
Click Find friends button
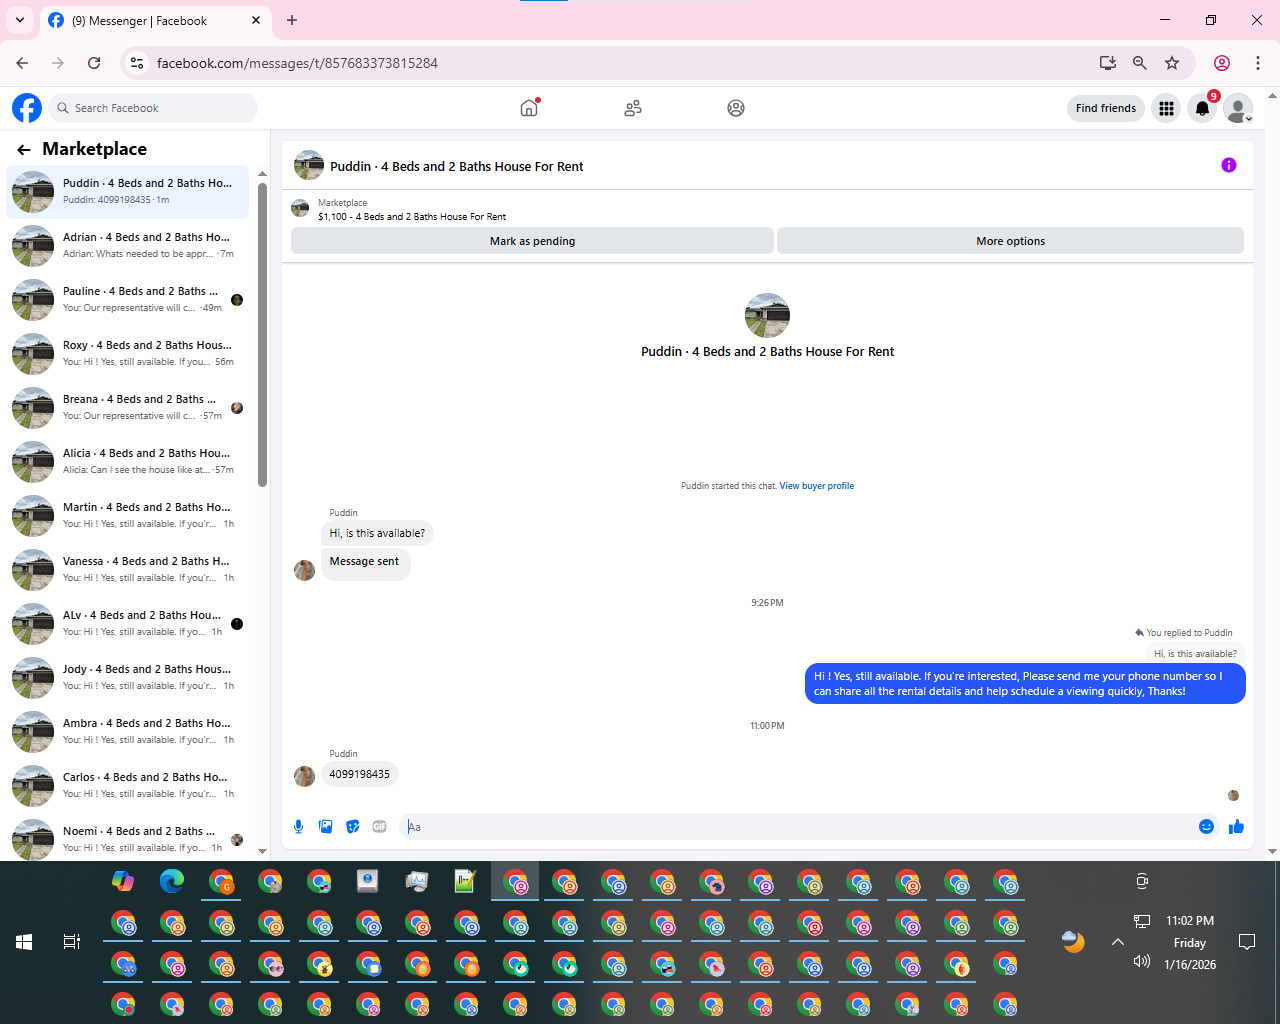(x=1106, y=108)
